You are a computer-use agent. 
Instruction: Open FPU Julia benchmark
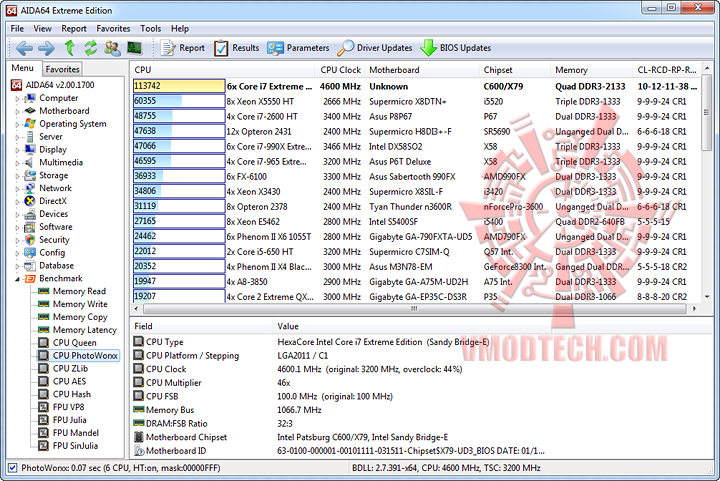(62, 419)
